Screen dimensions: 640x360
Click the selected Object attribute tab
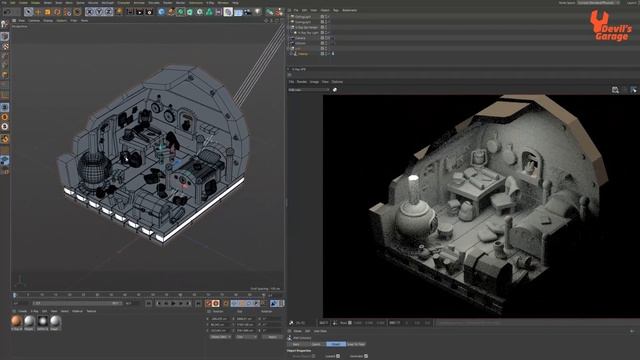[x=336, y=344]
